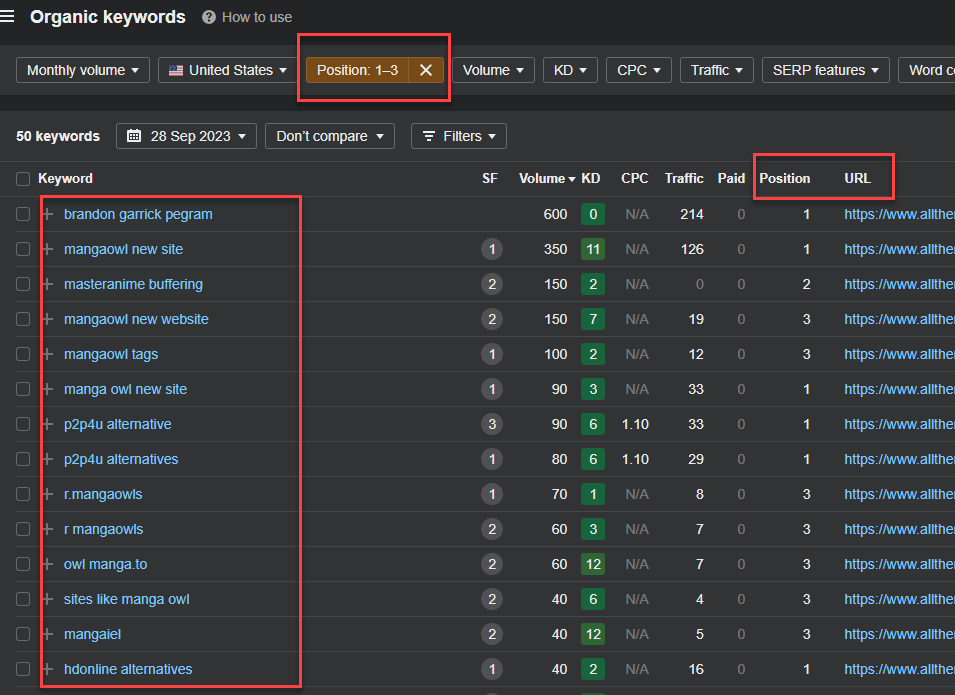
Task: Open keyword link p2p4u alternatives
Action: click(x=121, y=459)
